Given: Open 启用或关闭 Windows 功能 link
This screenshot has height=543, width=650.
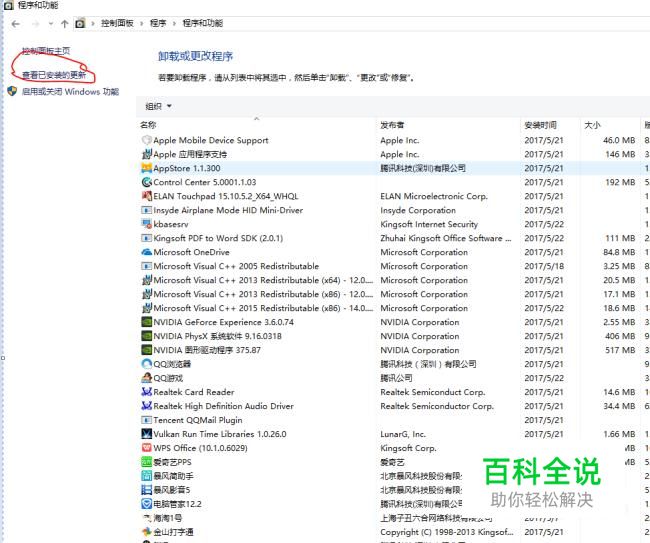Looking at the screenshot, I should pos(70,92).
